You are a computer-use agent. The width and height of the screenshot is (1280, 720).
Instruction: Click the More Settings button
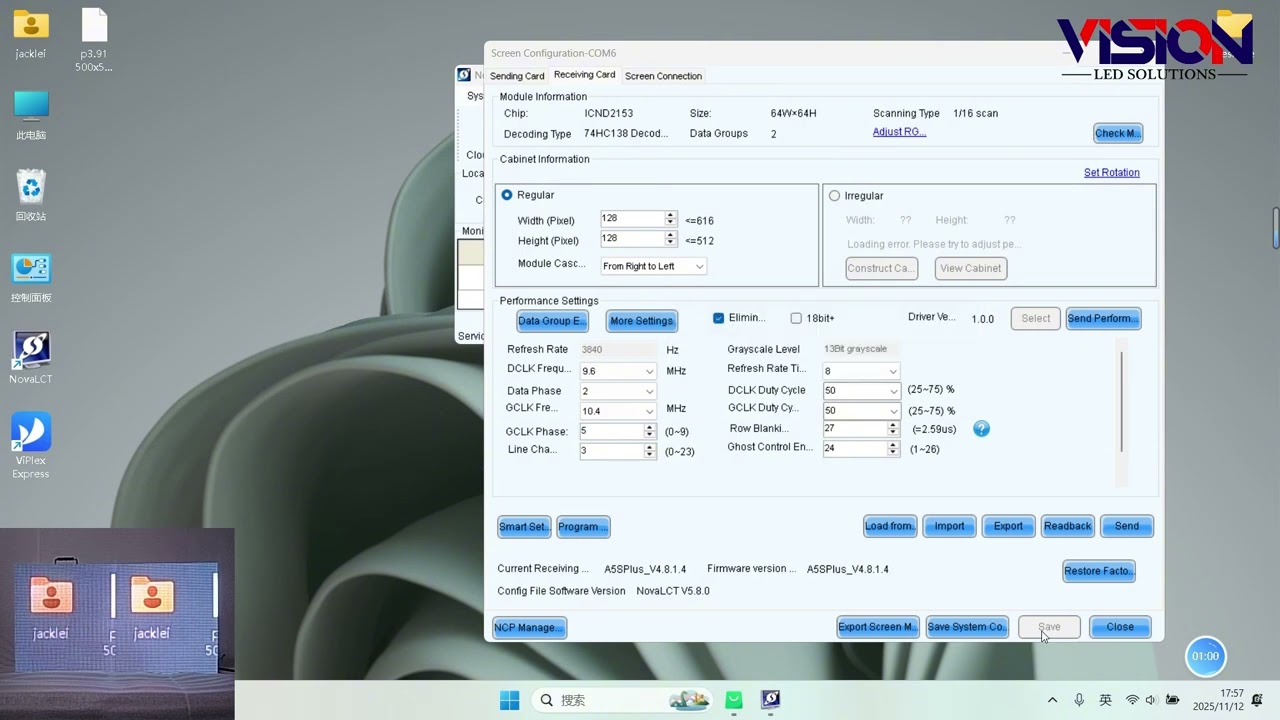(x=641, y=321)
